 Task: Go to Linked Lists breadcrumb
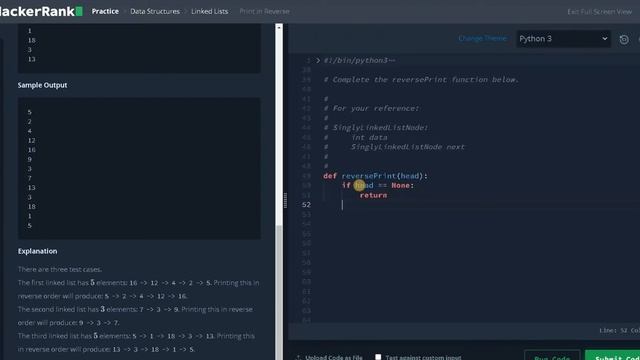pyautogui.click(x=209, y=11)
